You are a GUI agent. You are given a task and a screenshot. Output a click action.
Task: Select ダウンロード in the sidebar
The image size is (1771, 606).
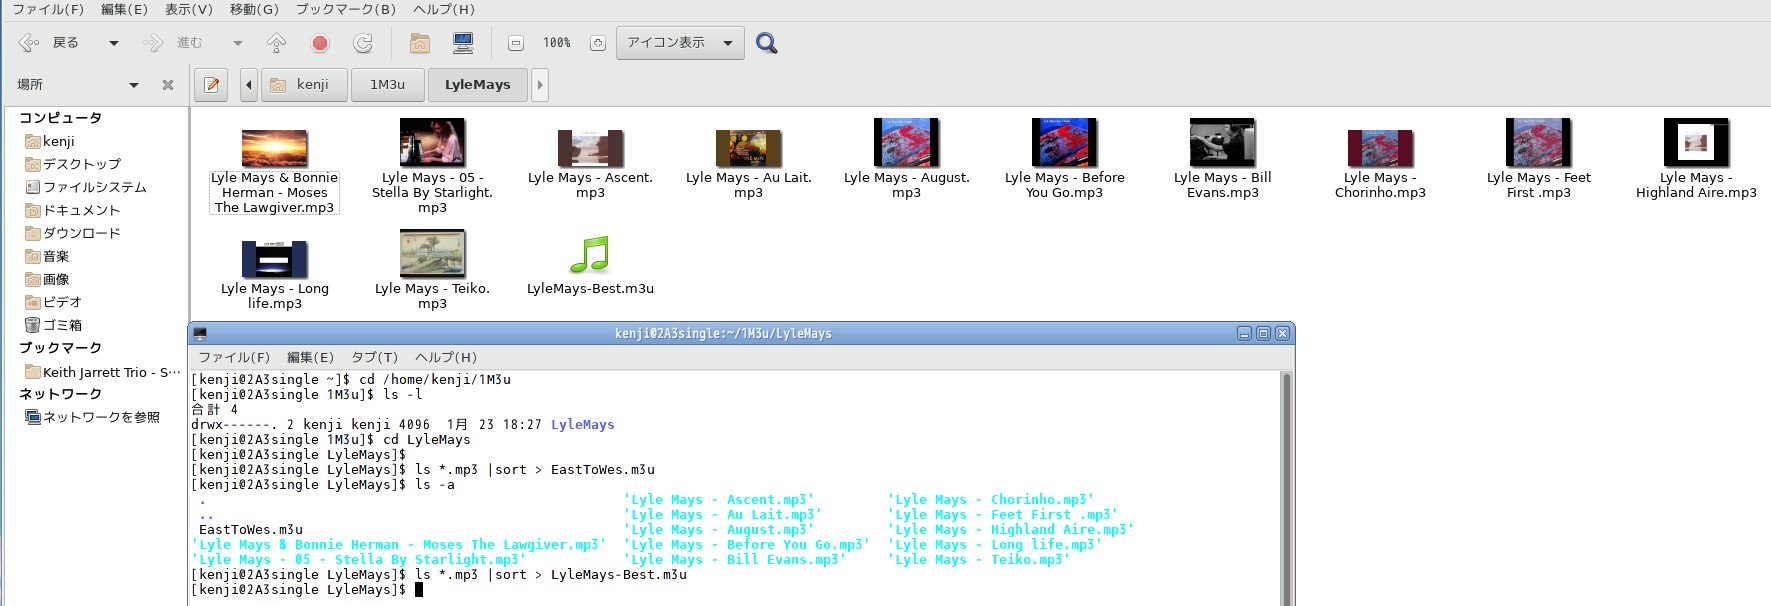point(81,233)
